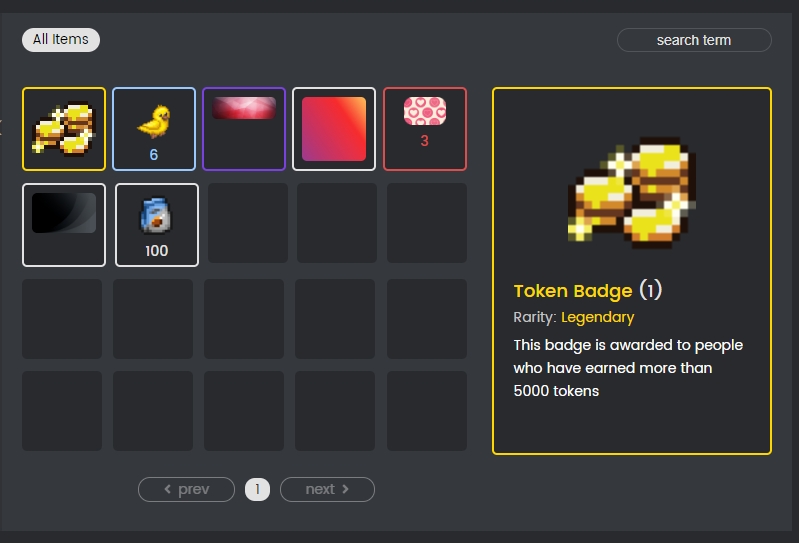The width and height of the screenshot is (799, 543).
Task: Select the Token Badge gold coins item
Action: [x=64, y=129]
